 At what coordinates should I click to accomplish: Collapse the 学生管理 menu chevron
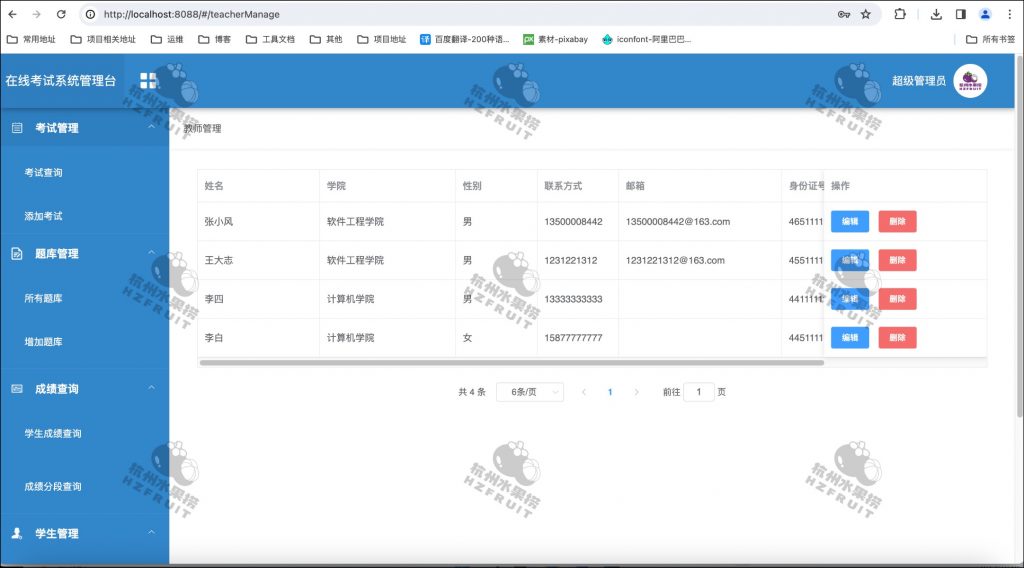coord(152,532)
